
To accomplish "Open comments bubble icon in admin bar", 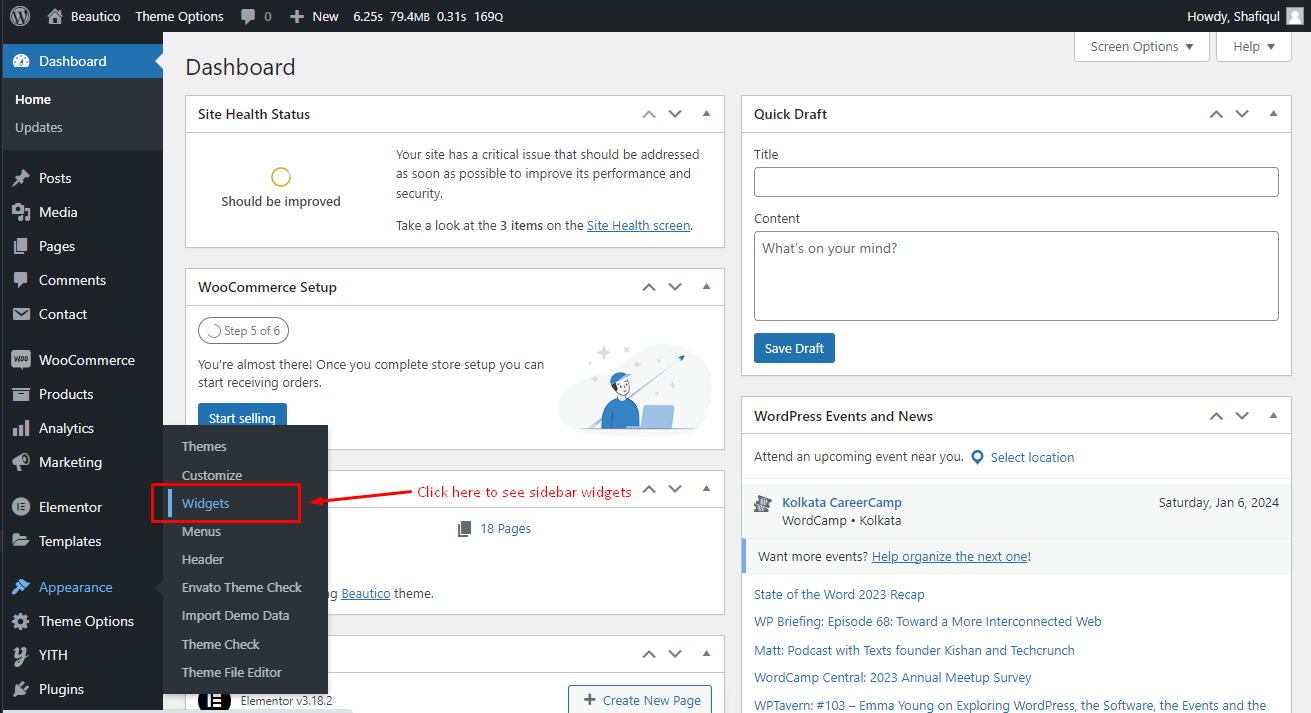I will coord(247,17).
